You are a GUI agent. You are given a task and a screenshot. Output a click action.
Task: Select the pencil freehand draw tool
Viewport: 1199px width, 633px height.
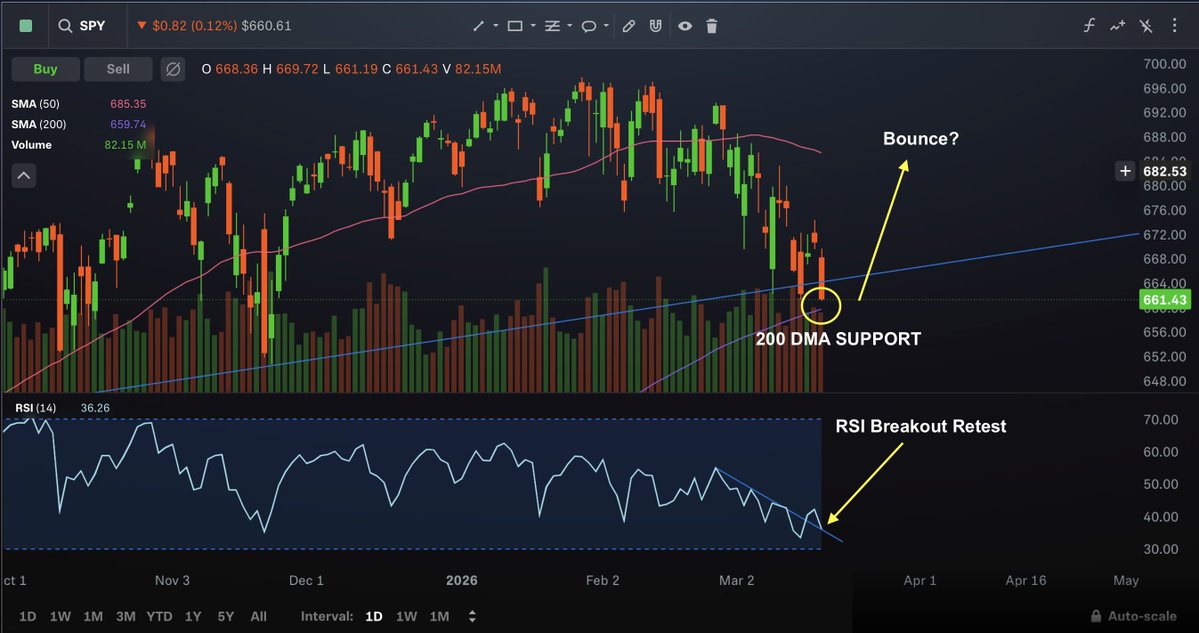[629, 26]
